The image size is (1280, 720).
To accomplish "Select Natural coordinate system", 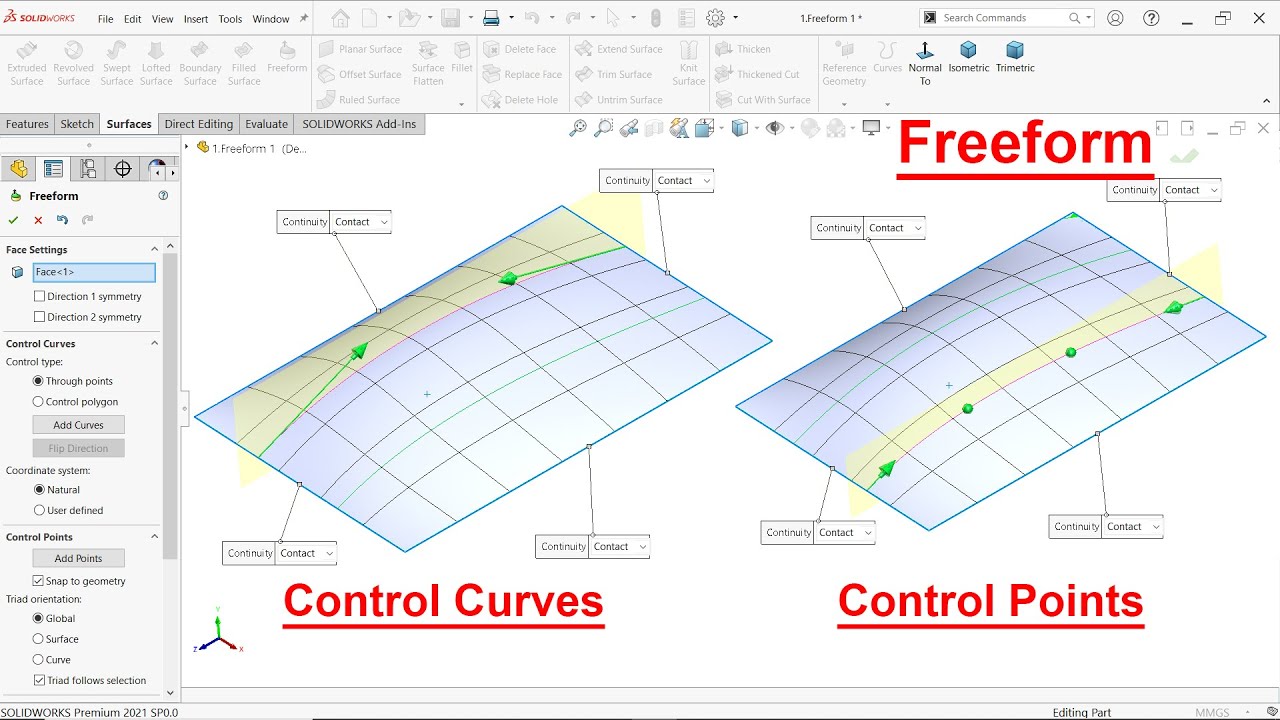I will point(38,490).
